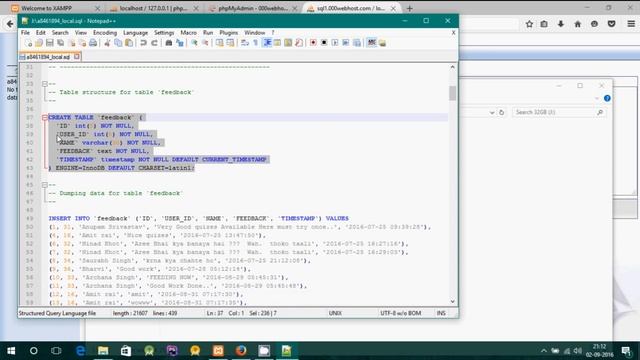Toggle the Indent Guide icon

(x=267, y=43)
